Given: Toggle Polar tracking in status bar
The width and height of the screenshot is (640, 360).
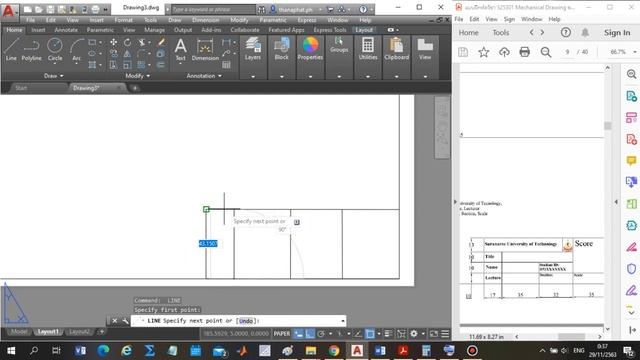Looking at the screenshot, I should tap(321, 334).
